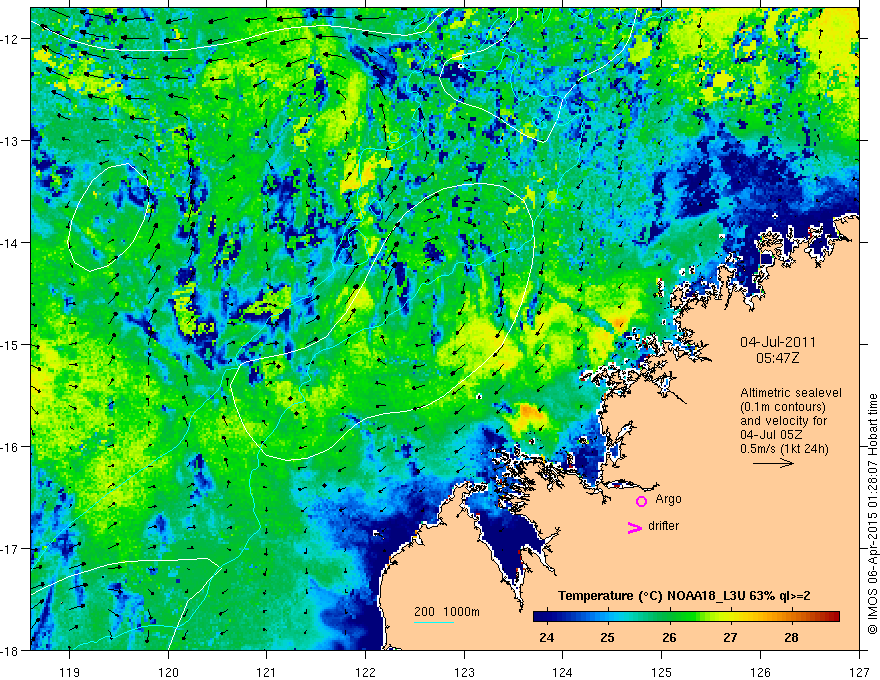Image resolution: width=880 pixels, height=680 pixels.
Task: Click the colorbar tick label 24
Action: pyautogui.click(x=546, y=637)
